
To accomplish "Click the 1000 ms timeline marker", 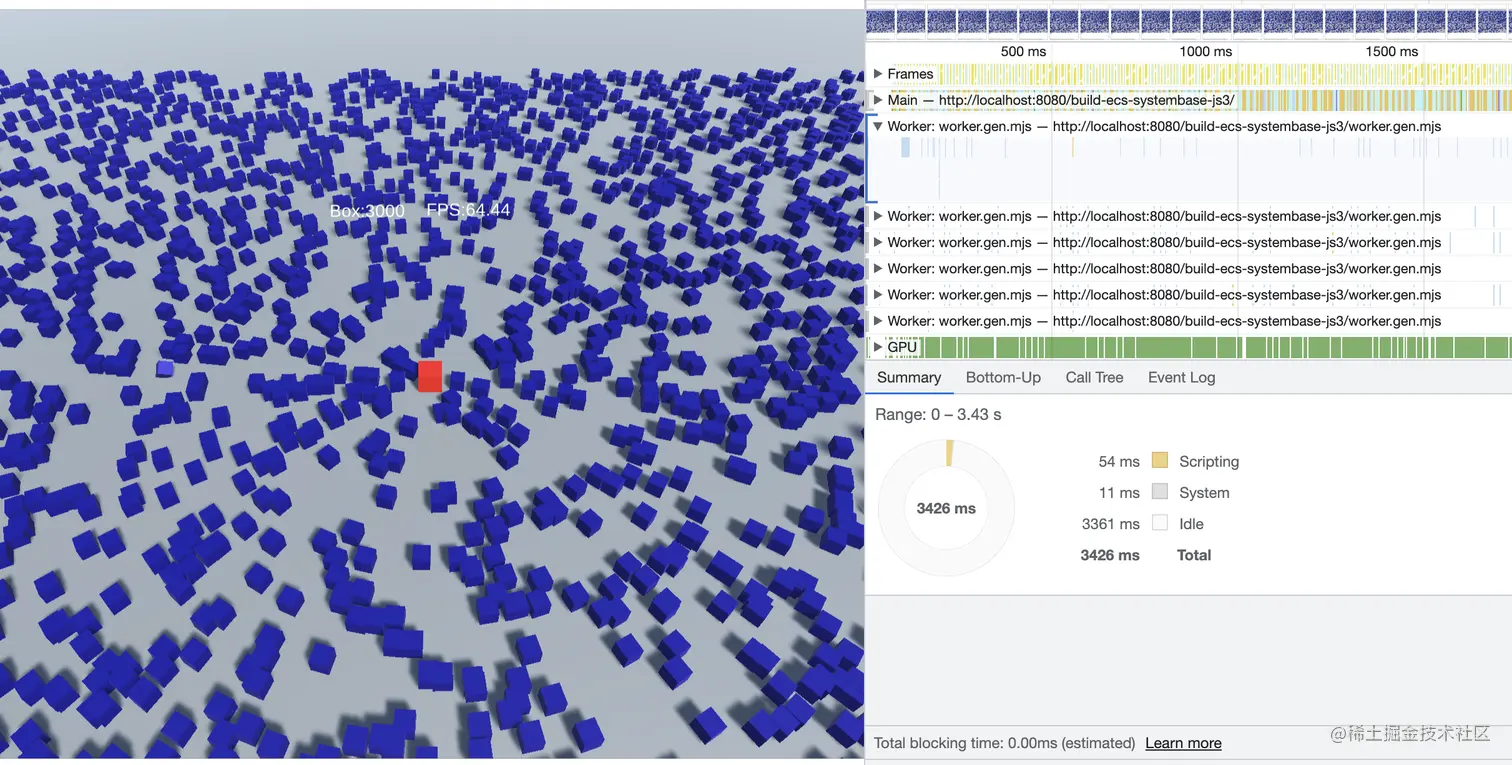I will coord(1205,51).
